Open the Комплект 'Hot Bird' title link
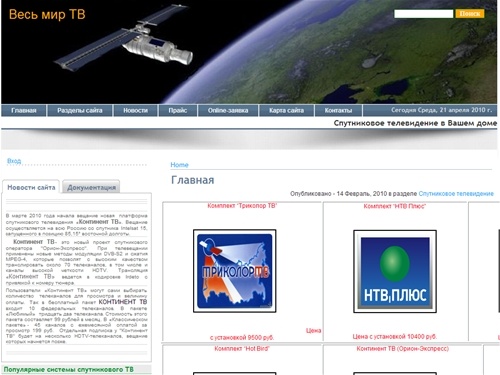 [242, 349]
